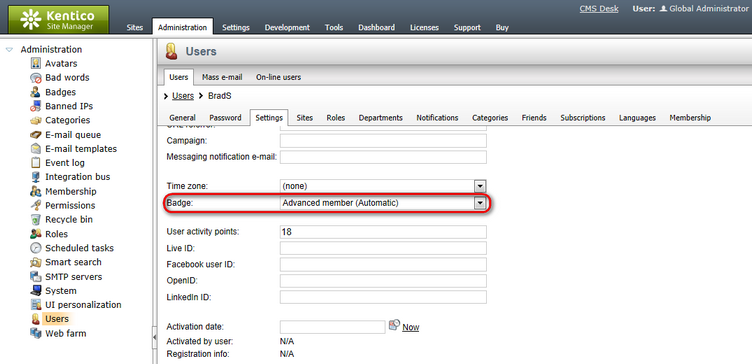Click the Event log icon

click(x=35, y=163)
